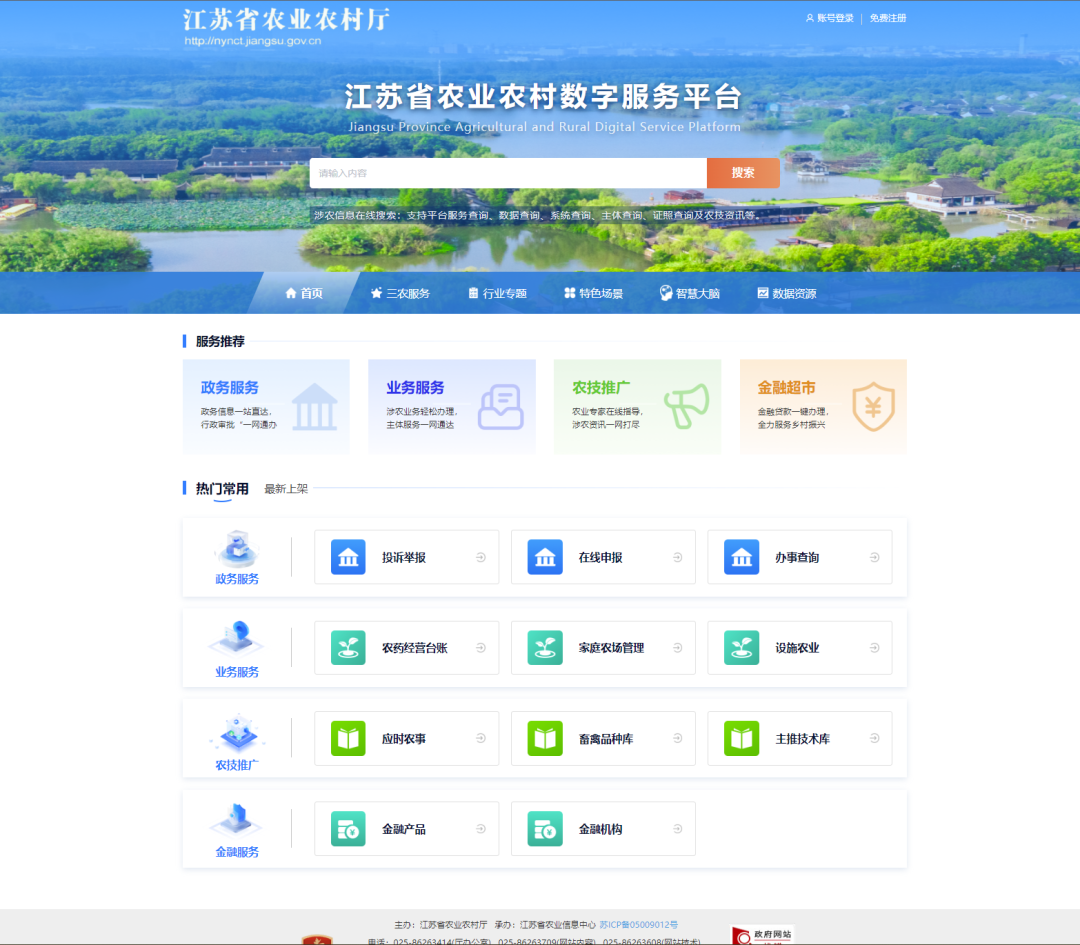Screen dimensions: 1080x945
Task: Open the 智慧大脑 navigation menu
Action: (x=689, y=293)
